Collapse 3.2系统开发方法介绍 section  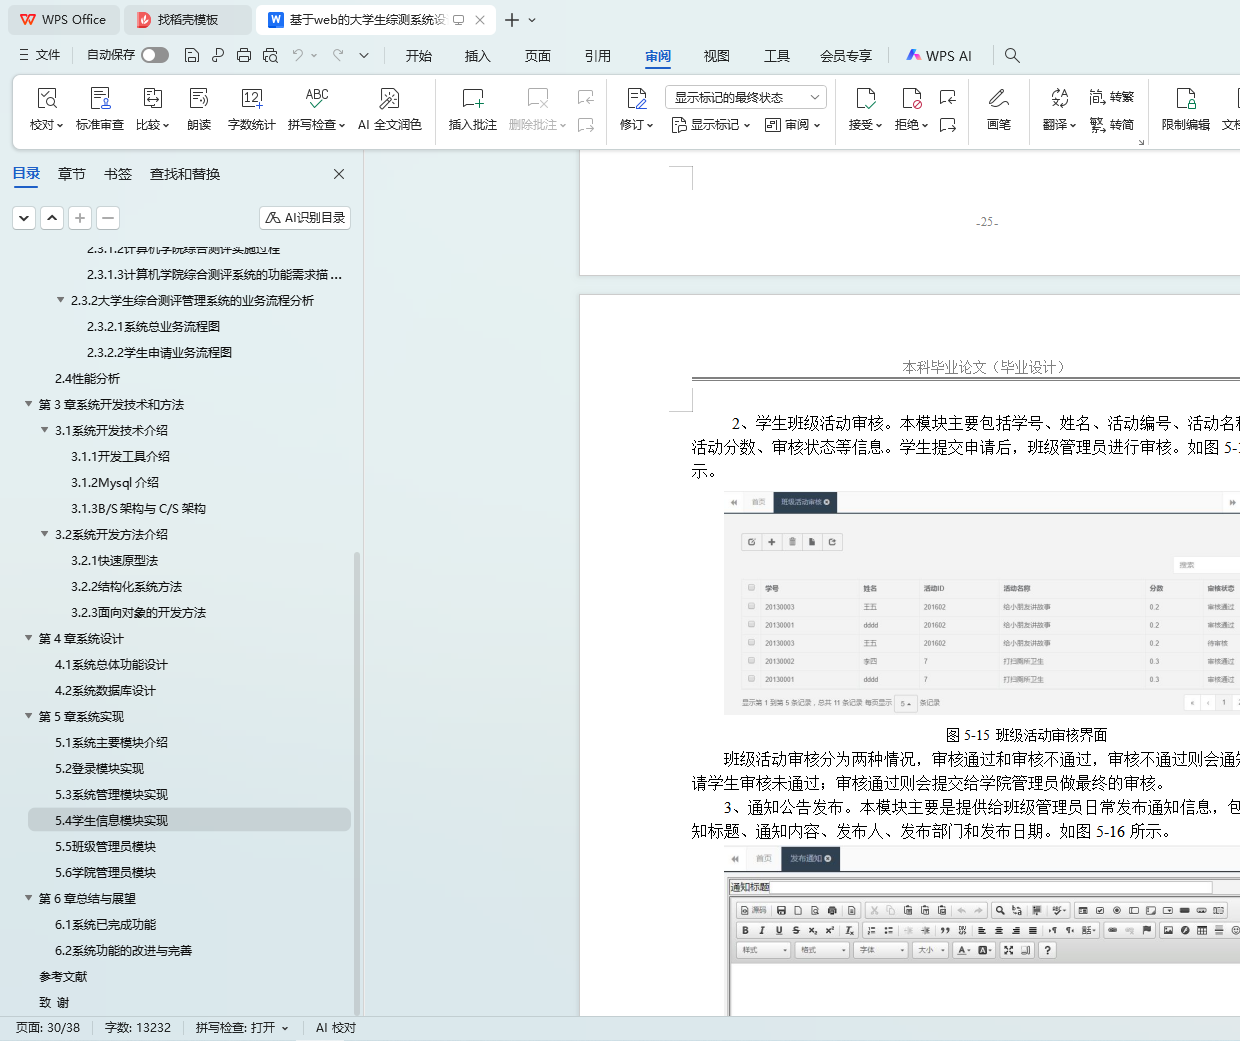click(x=45, y=534)
